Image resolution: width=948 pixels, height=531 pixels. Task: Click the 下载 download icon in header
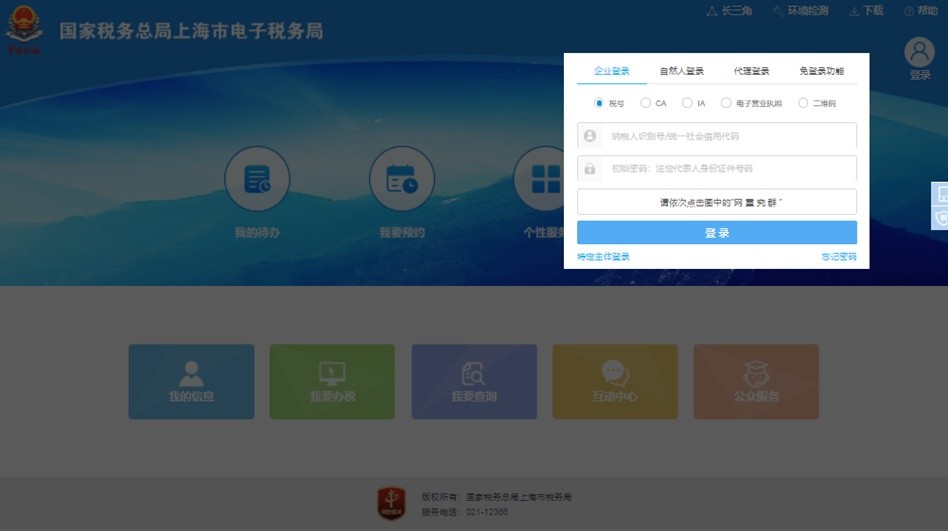point(855,11)
